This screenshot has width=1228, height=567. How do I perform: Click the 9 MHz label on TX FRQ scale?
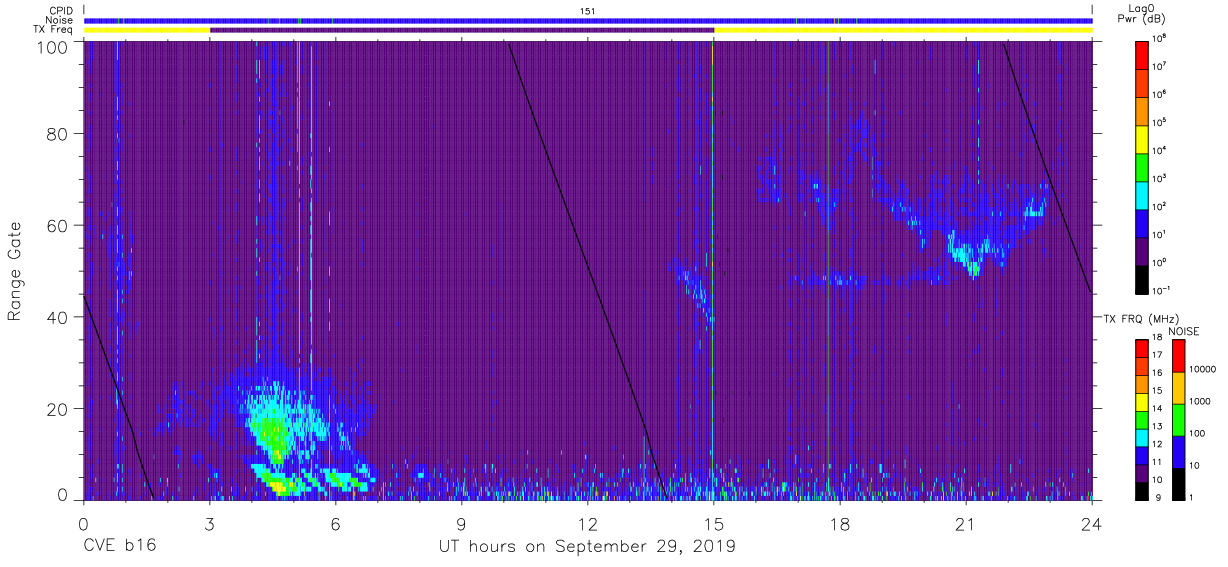(1157, 497)
